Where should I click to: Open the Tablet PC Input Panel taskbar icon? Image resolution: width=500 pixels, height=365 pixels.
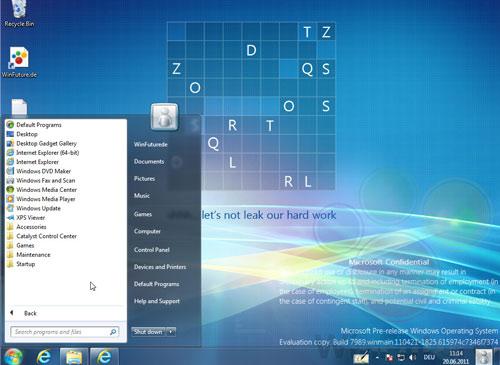pos(361,358)
